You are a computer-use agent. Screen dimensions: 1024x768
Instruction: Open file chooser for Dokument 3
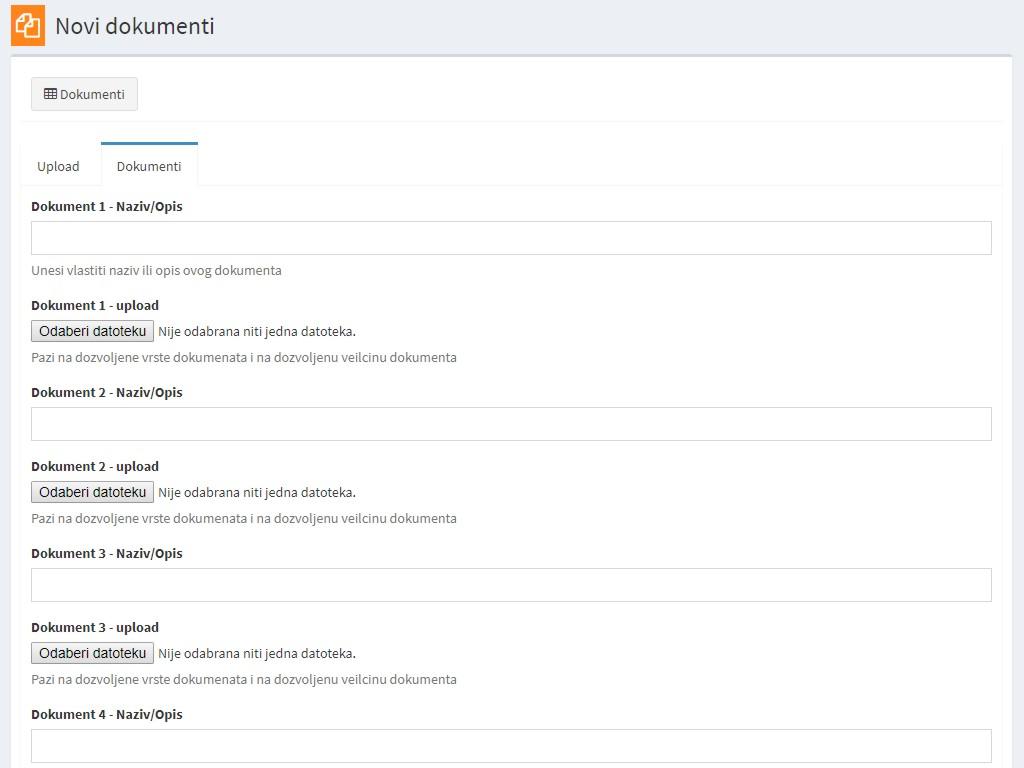[92, 653]
